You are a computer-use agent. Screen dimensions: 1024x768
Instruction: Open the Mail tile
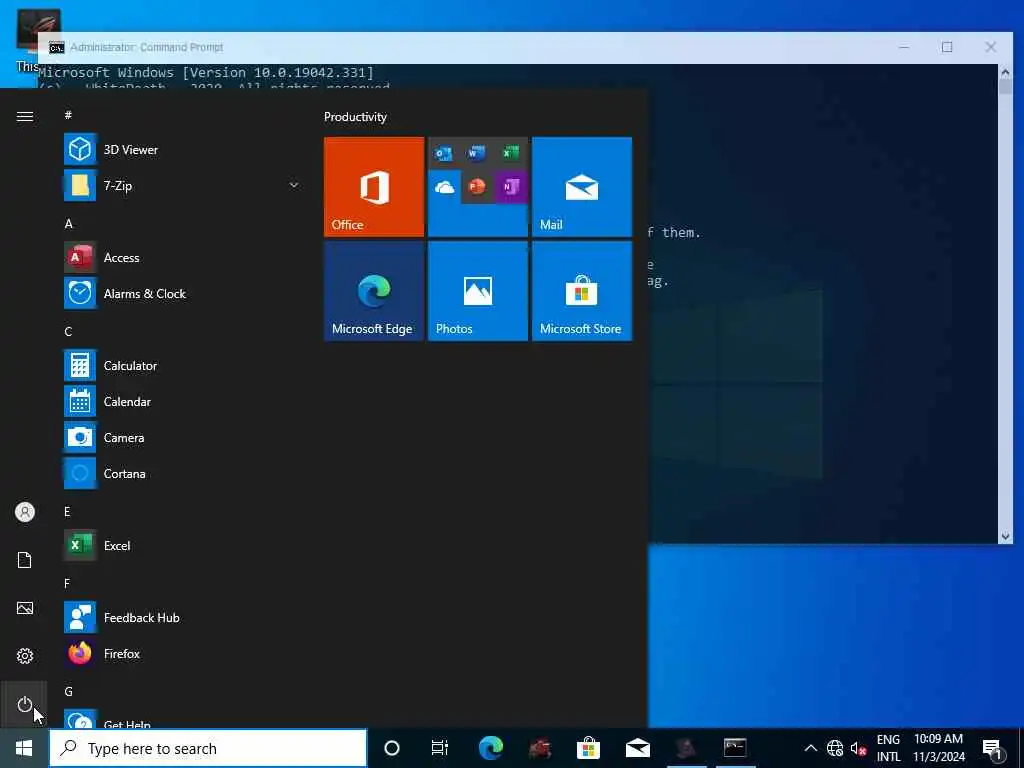(582, 187)
